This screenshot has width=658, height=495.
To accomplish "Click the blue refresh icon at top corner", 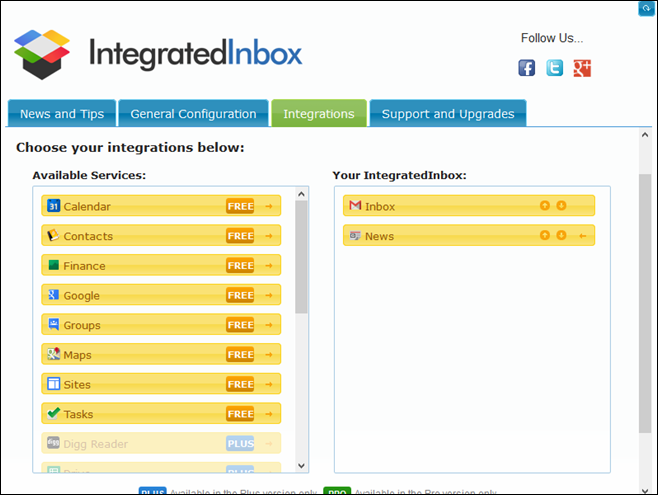I will [x=646, y=8].
